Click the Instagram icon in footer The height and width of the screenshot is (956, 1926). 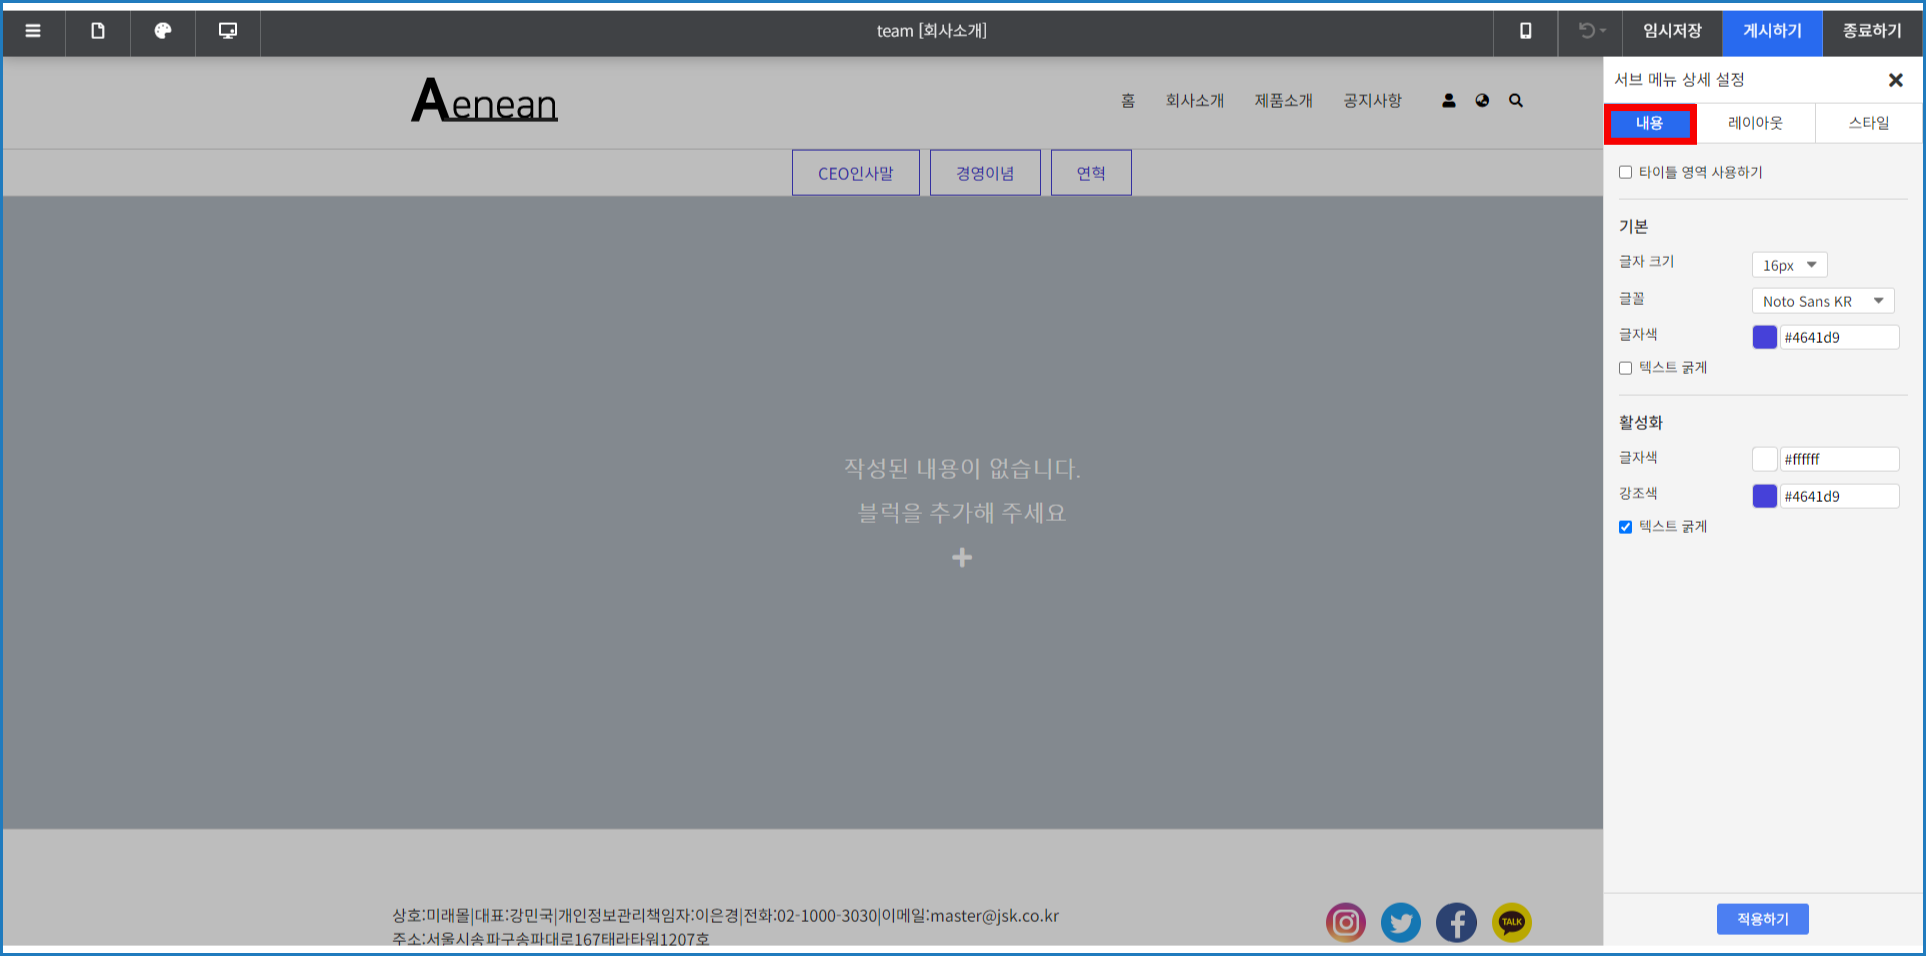tap(1345, 922)
